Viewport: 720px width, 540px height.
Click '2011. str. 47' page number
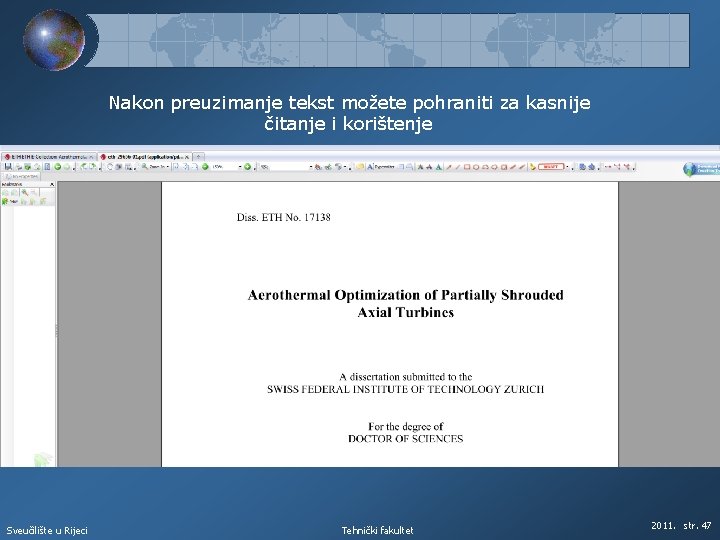click(x=681, y=525)
